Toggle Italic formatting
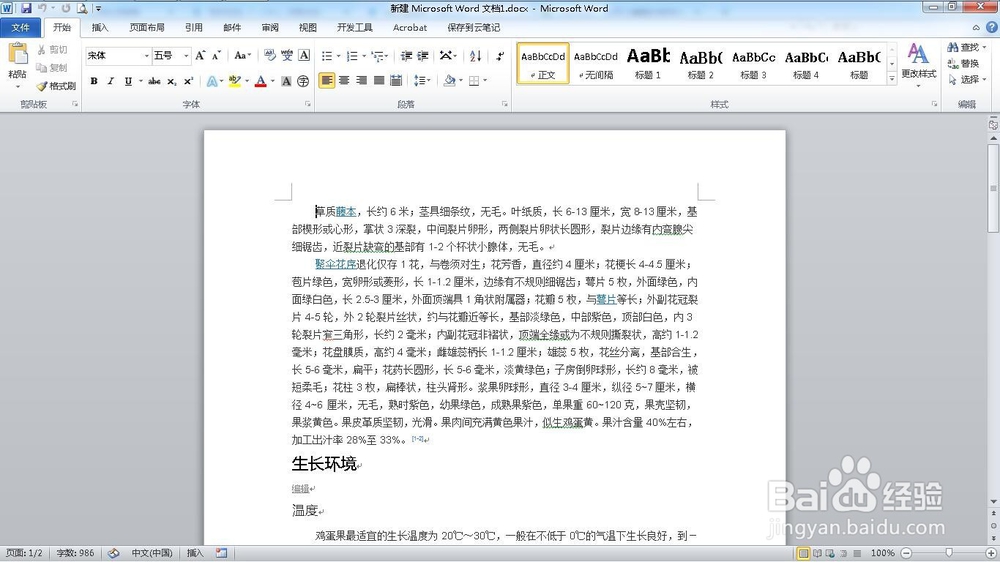 pyautogui.click(x=110, y=81)
